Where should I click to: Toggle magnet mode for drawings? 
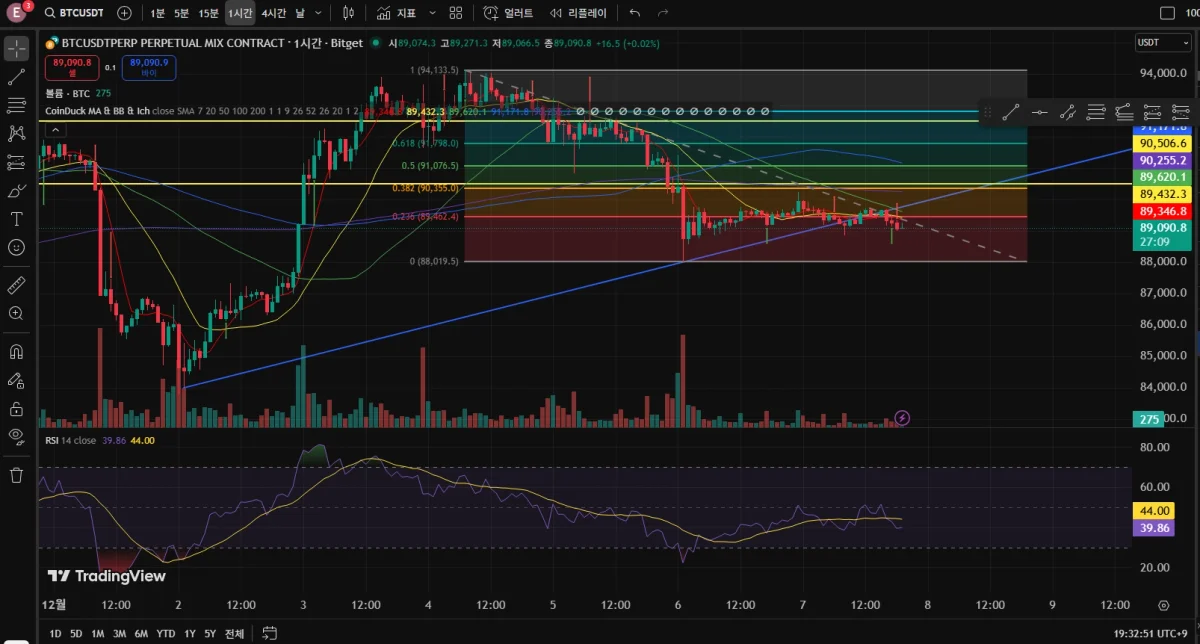click(16, 352)
